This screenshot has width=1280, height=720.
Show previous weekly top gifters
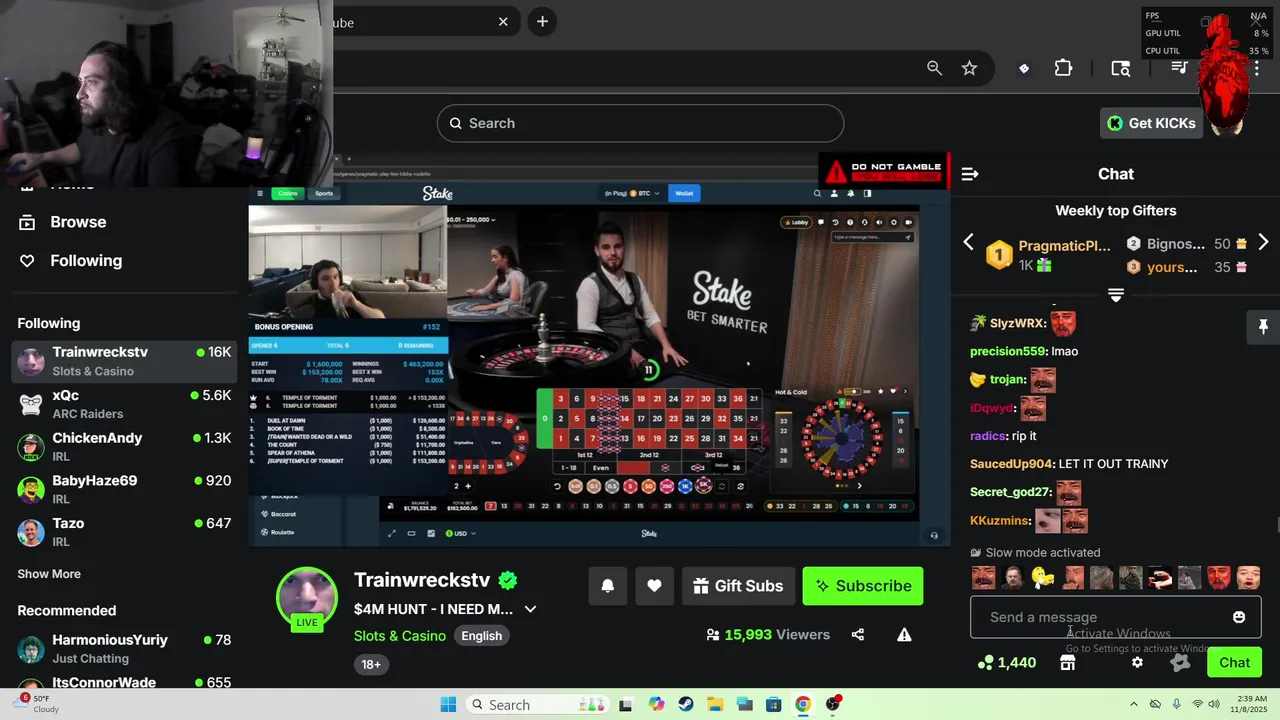click(x=968, y=243)
